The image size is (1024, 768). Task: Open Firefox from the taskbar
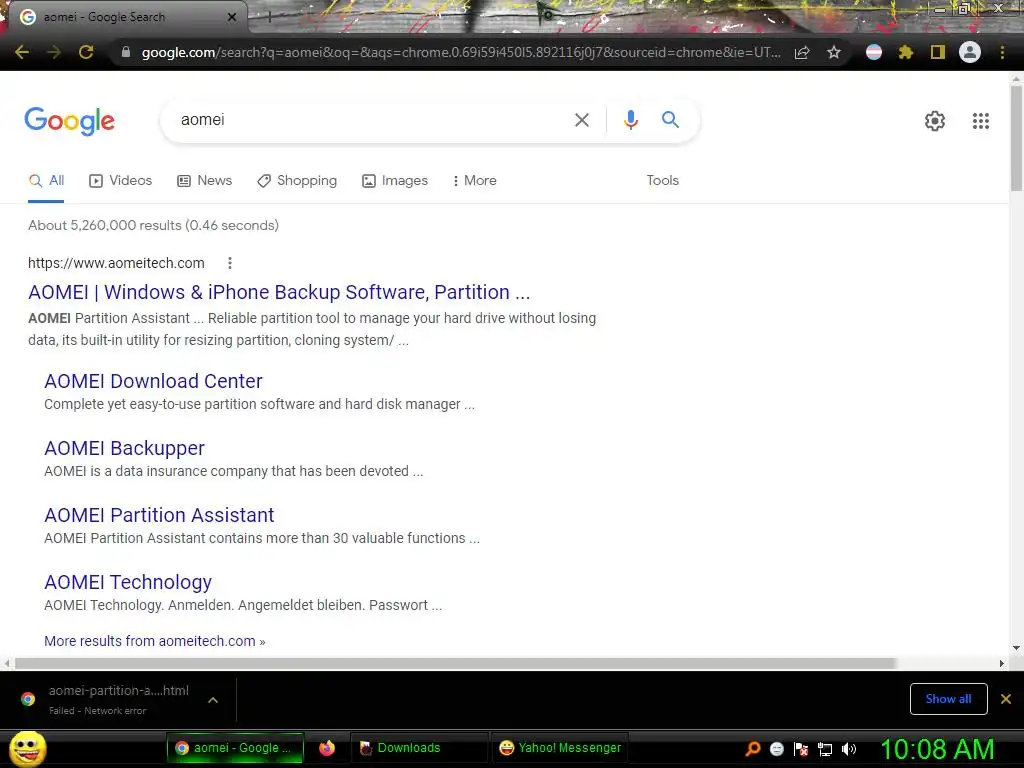(327, 748)
